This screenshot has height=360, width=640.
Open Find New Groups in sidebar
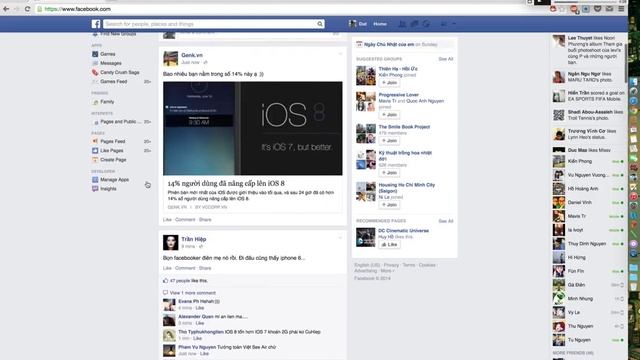click(x=118, y=34)
